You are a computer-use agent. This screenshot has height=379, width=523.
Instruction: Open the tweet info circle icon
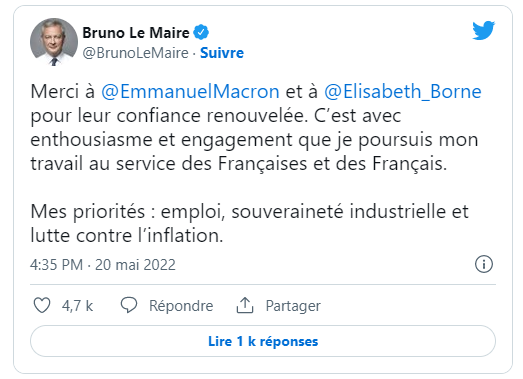[x=484, y=265]
